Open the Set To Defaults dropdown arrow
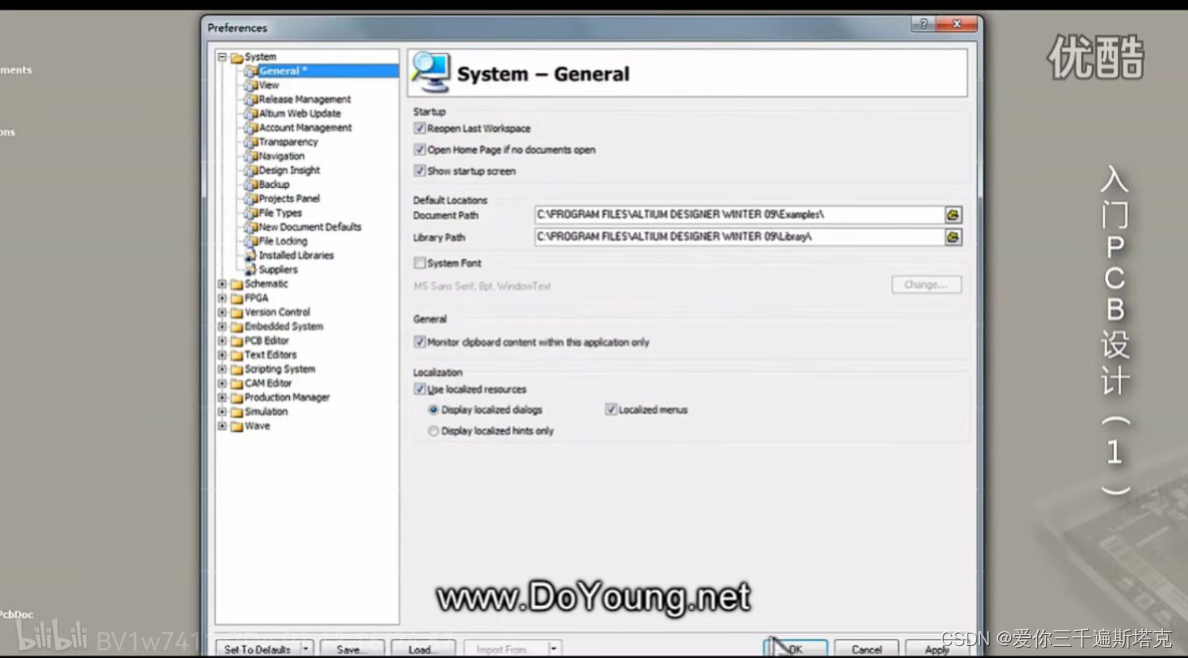The image size is (1188, 658). pos(306,649)
